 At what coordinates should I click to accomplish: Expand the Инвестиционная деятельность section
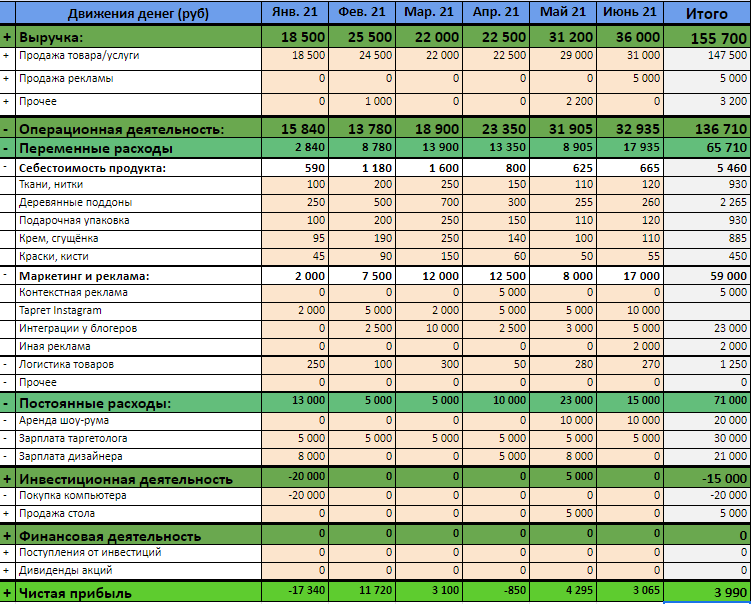pyautogui.click(x=7, y=479)
